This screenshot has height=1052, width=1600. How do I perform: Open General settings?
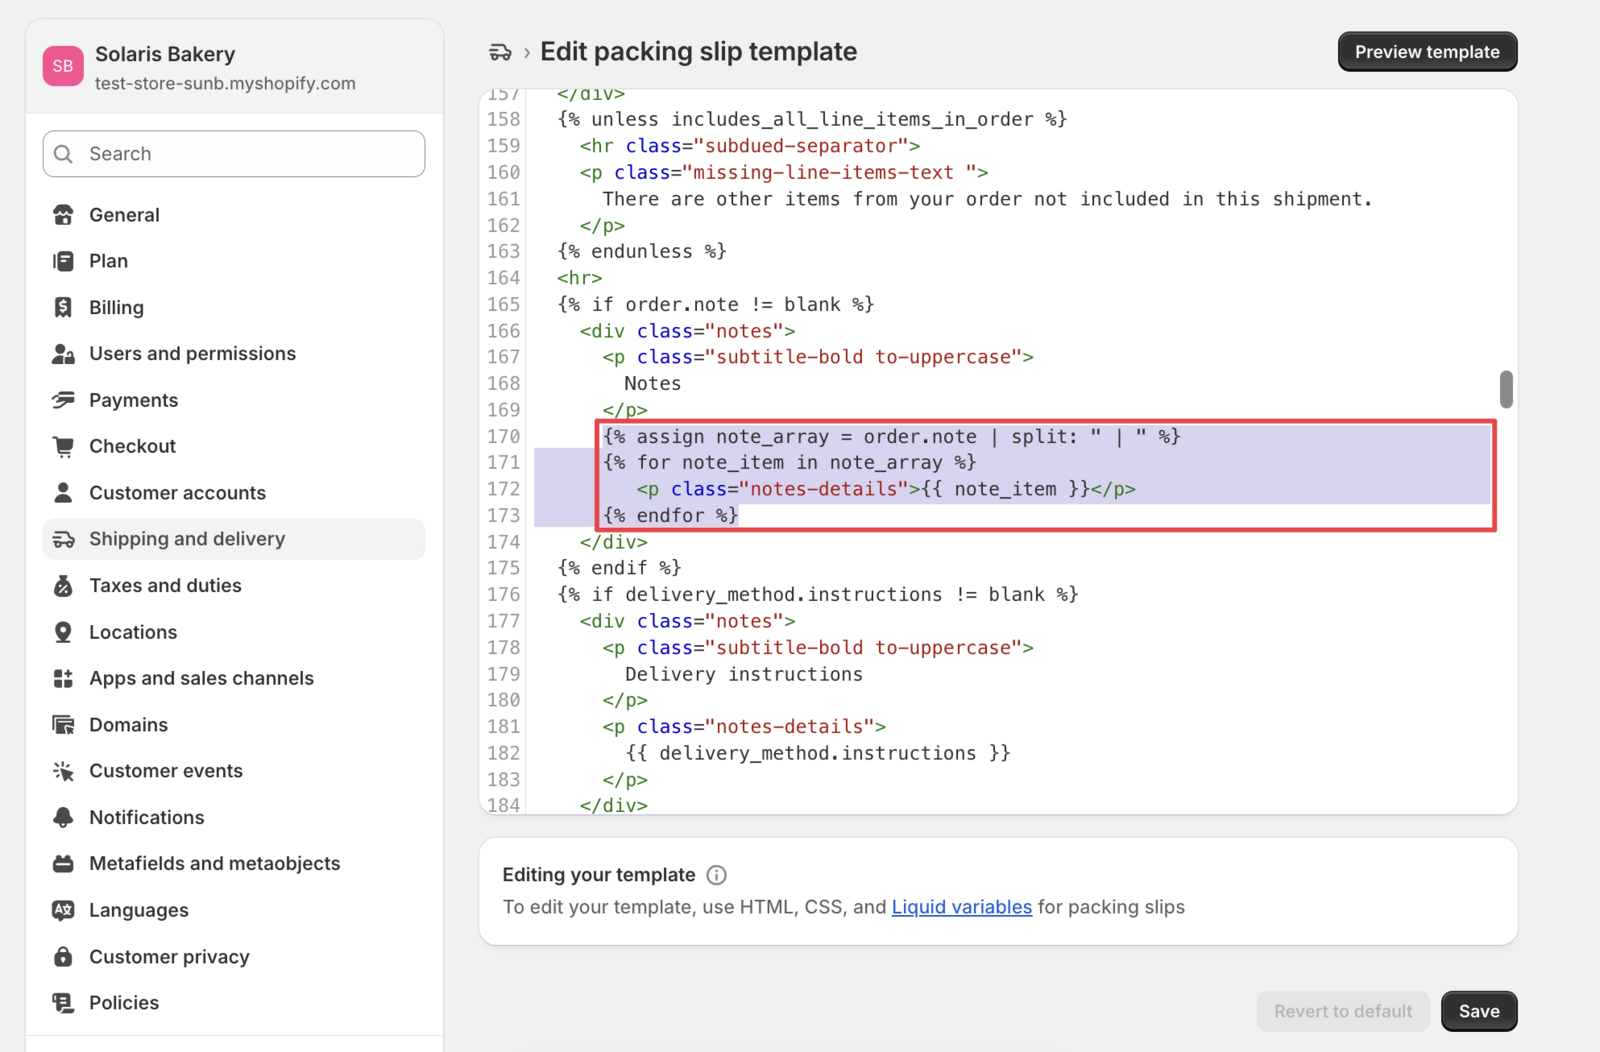(234, 215)
